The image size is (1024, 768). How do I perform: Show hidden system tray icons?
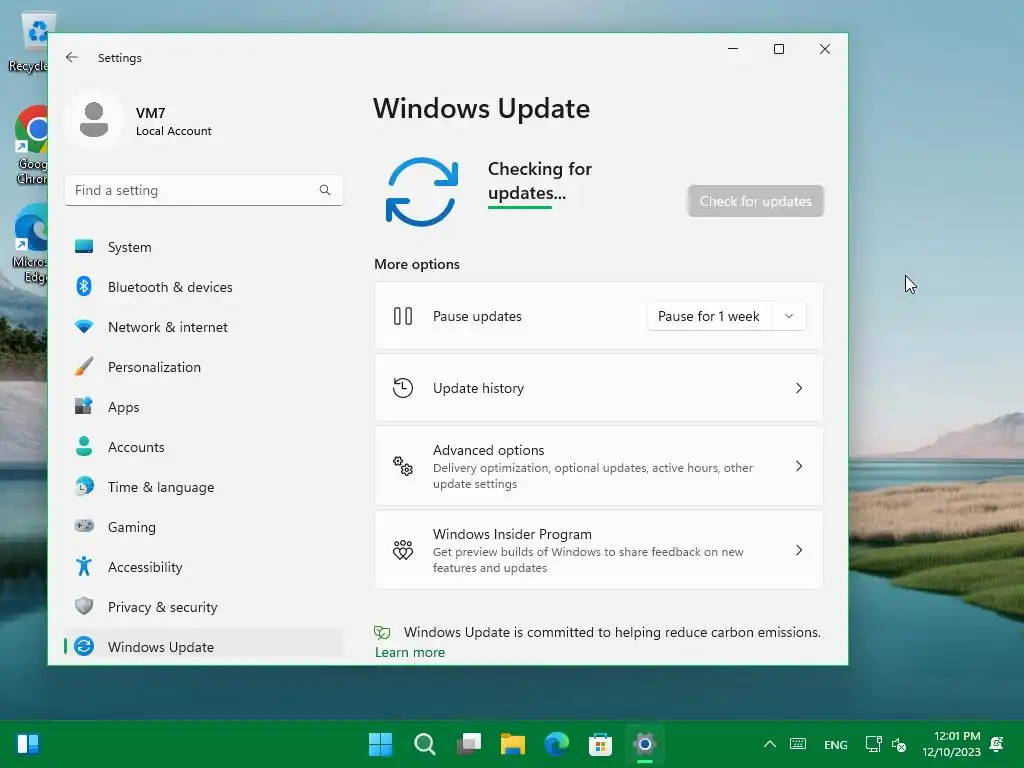click(x=770, y=744)
